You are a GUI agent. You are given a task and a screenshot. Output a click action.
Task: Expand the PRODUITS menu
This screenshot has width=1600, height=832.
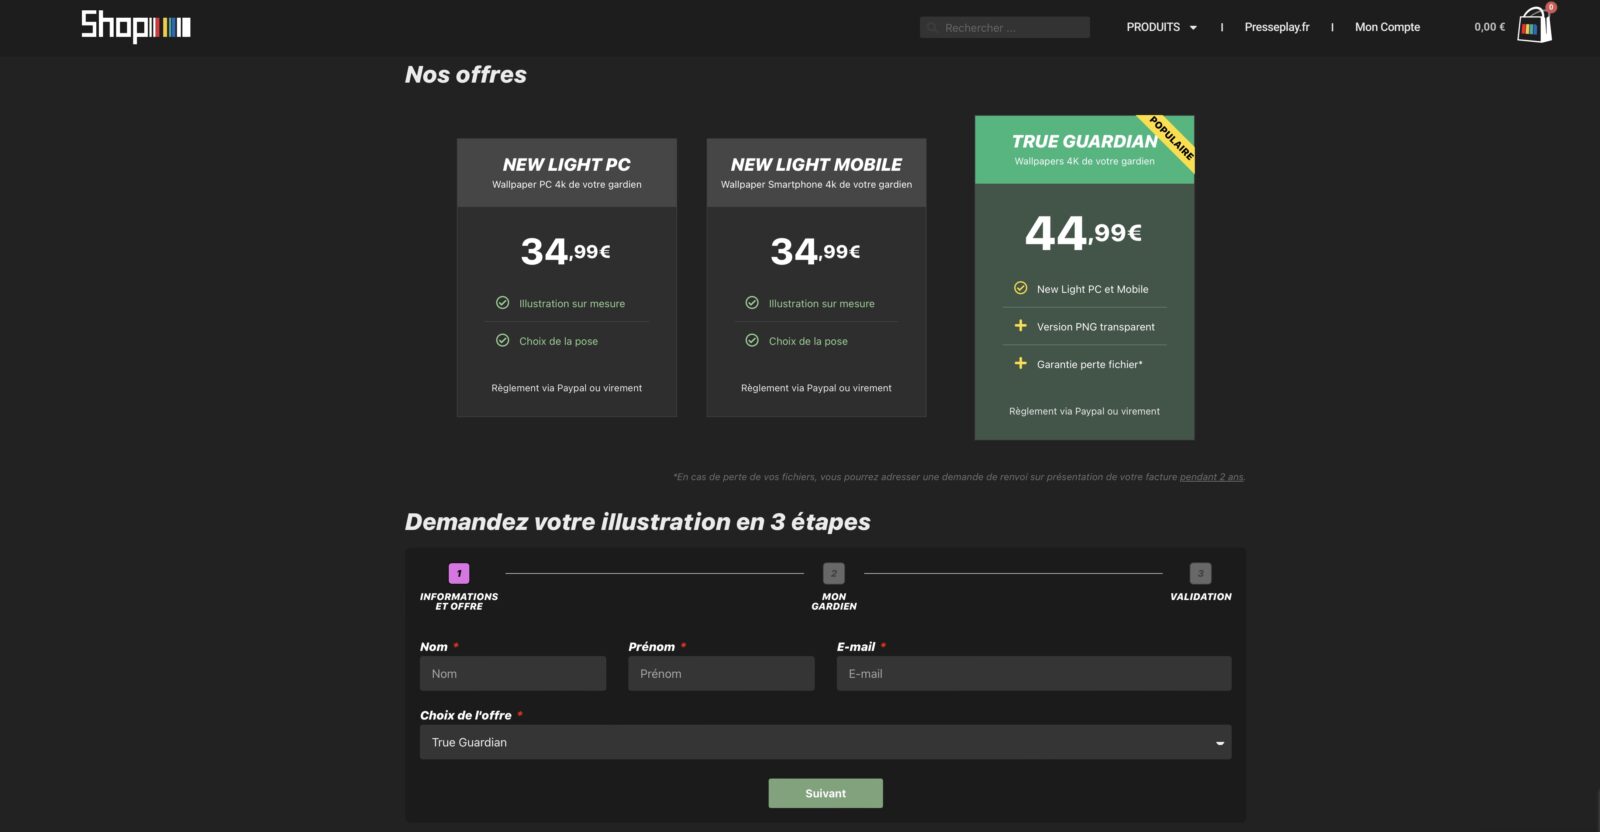(1162, 27)
